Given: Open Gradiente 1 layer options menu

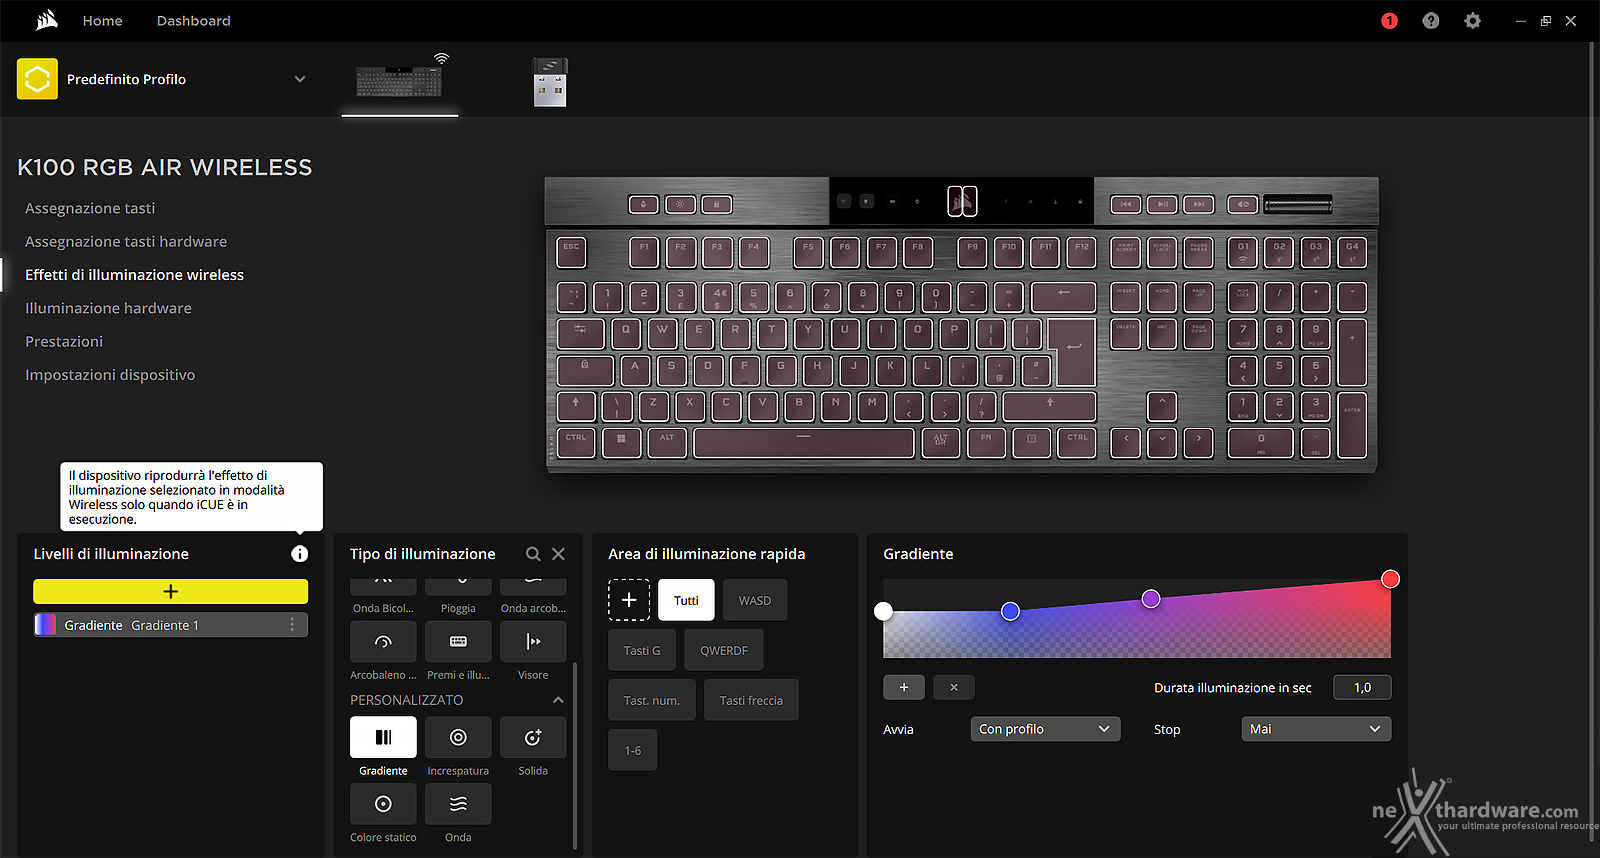Looking at the screenshot, I should (292, 625).
